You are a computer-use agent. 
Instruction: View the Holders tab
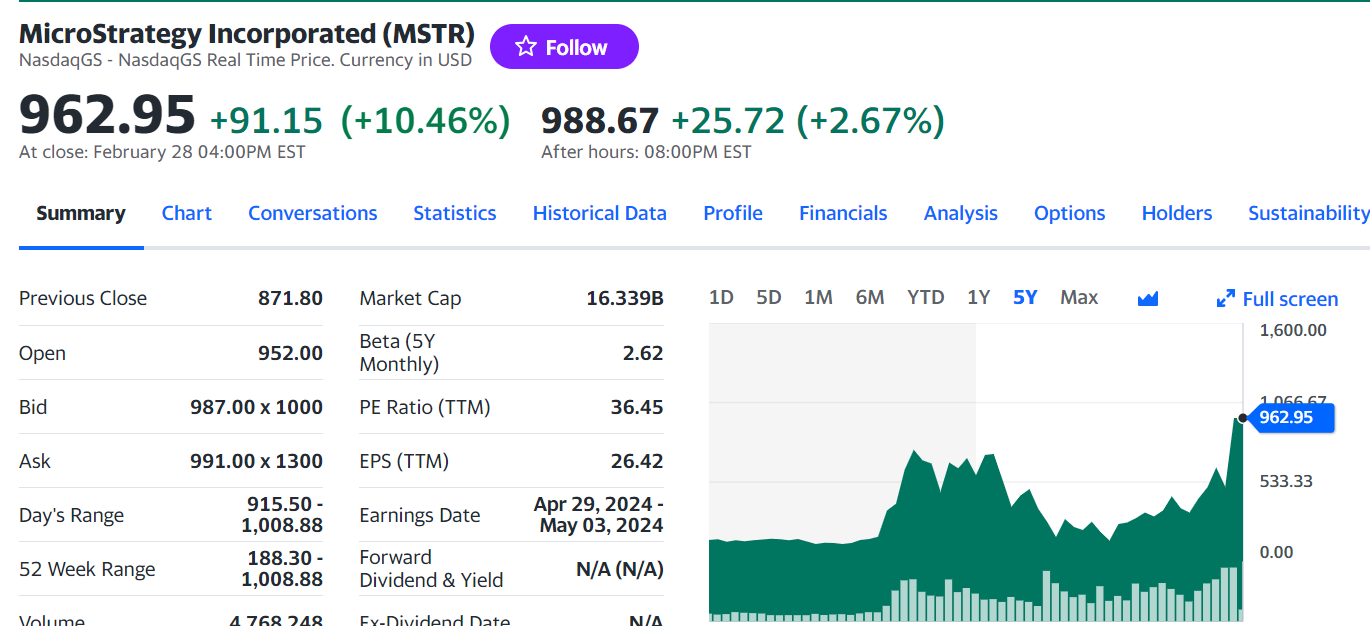pos(1177,213)
